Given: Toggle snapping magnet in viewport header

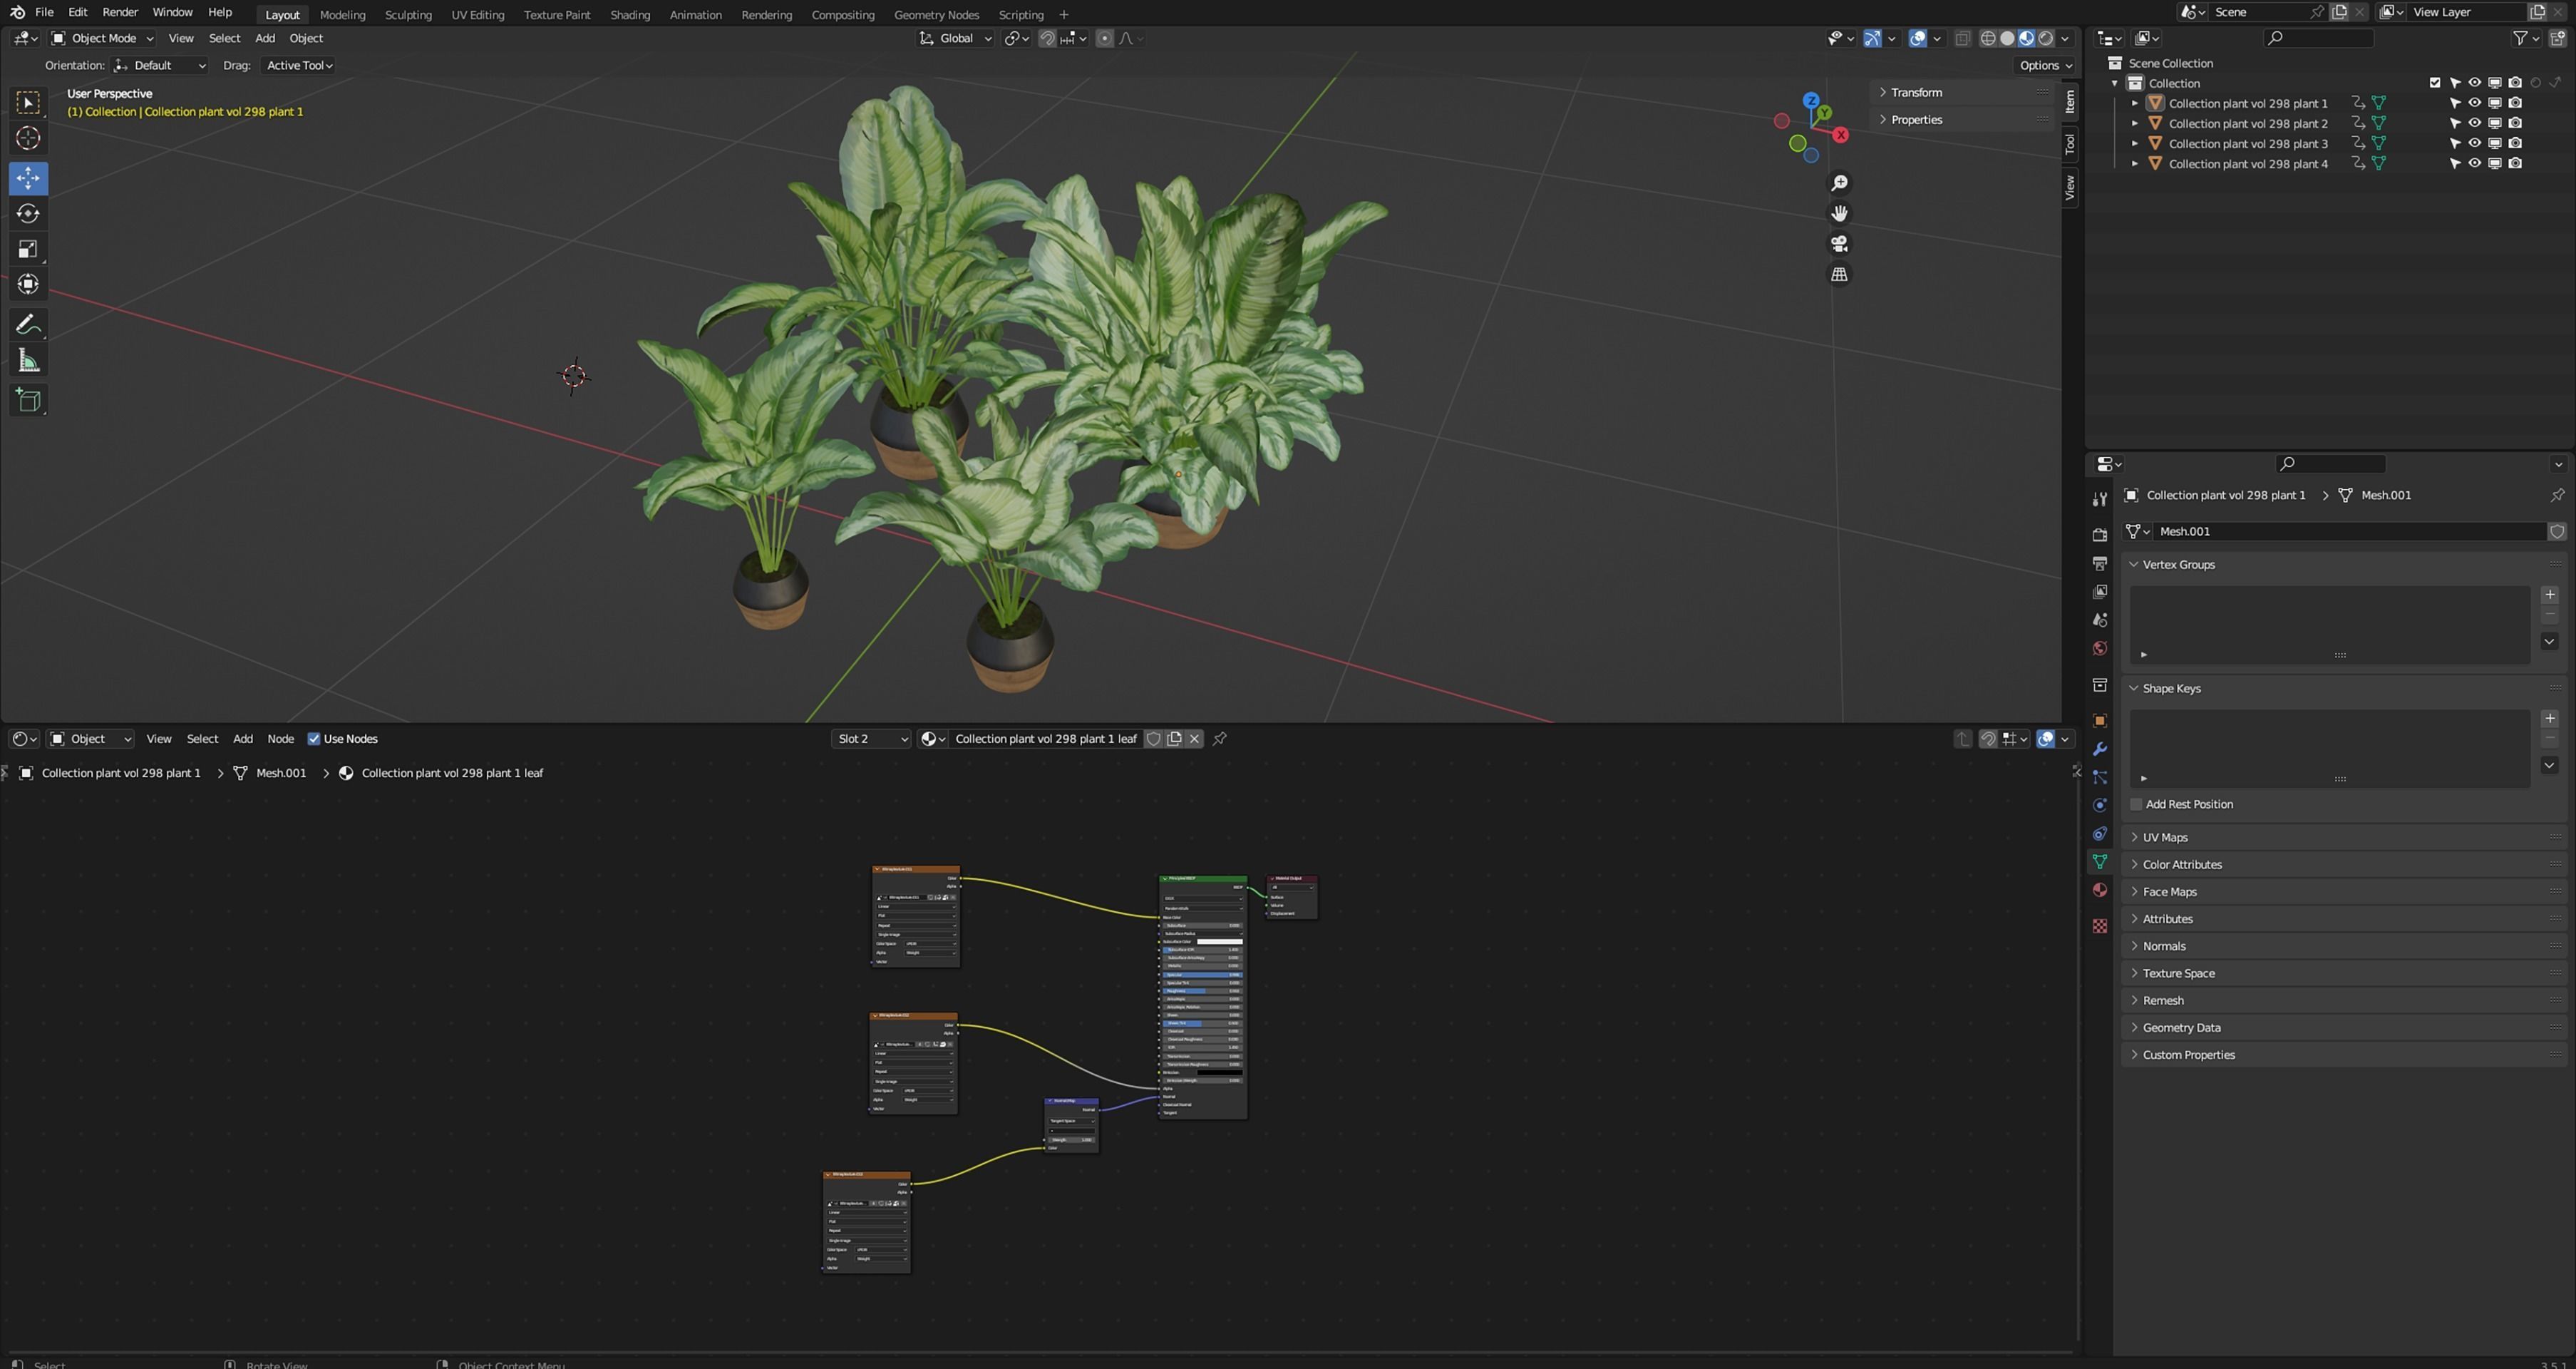Looking at the screenshot, I should pyautogui.click(x=1046, y=38).
